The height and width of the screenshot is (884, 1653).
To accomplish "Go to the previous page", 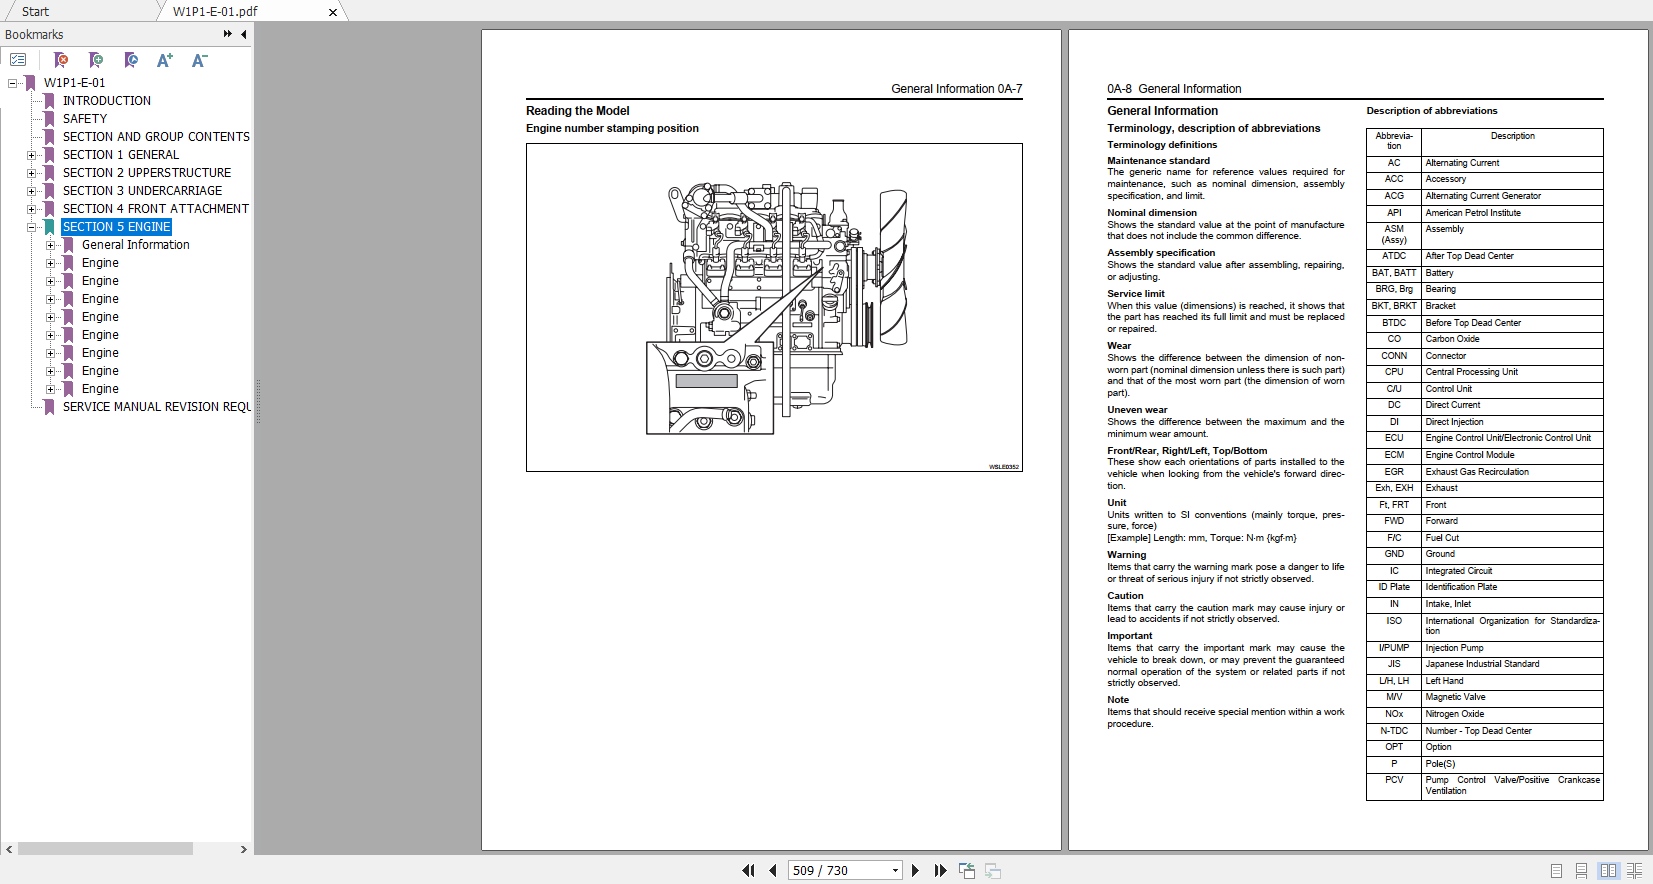I will tap(773, 871).
